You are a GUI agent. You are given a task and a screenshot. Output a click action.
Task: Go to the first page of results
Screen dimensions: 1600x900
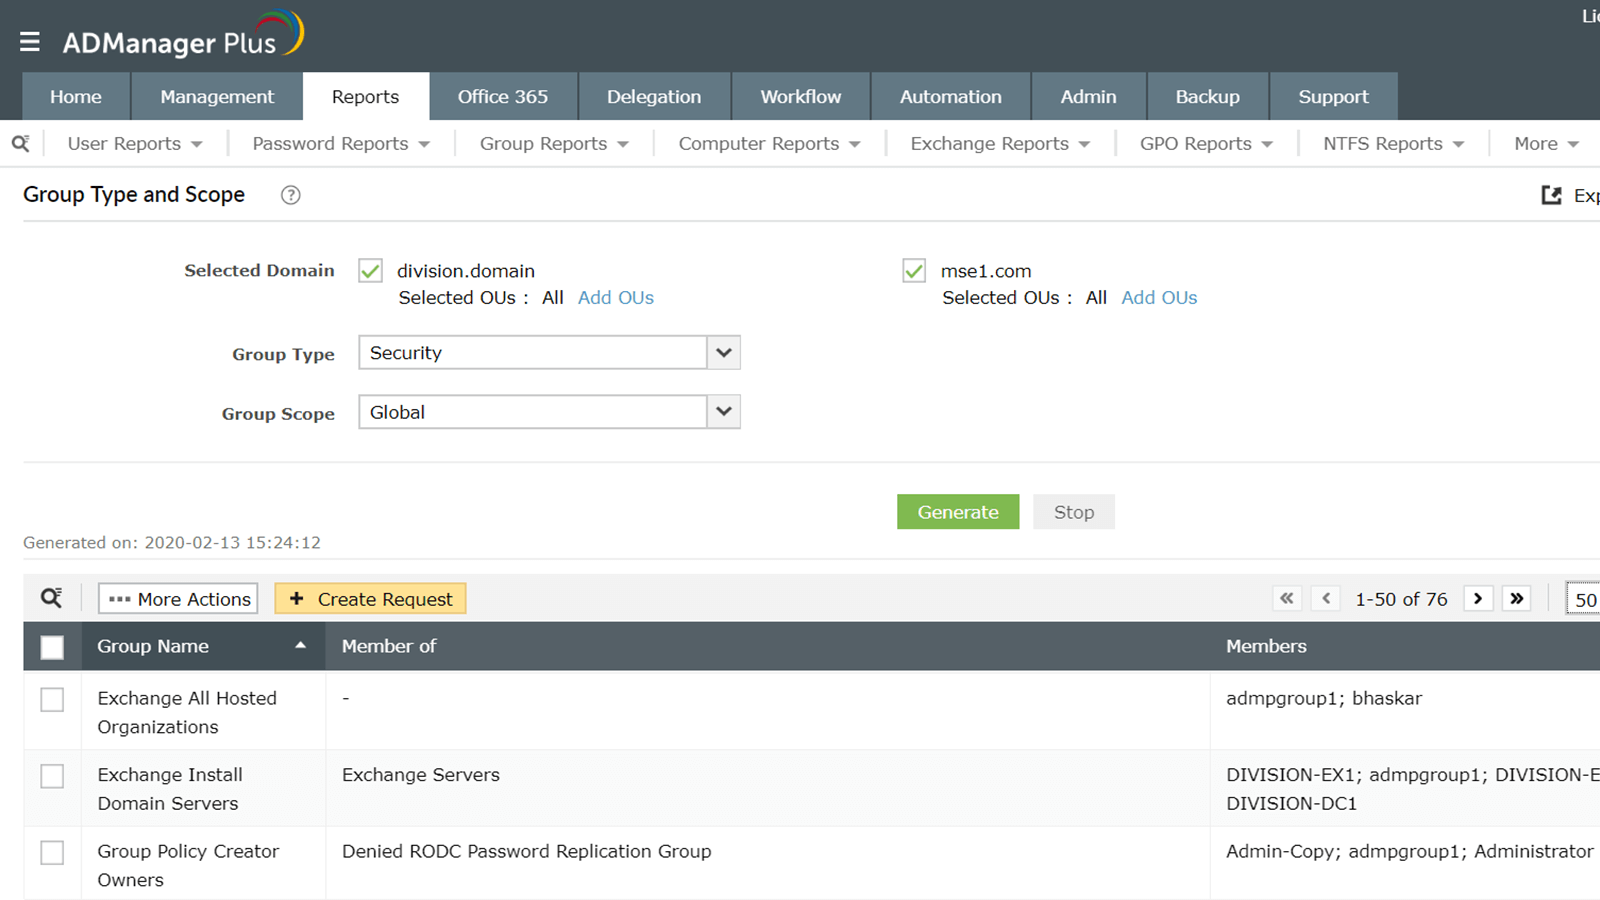click(1287, 598)
